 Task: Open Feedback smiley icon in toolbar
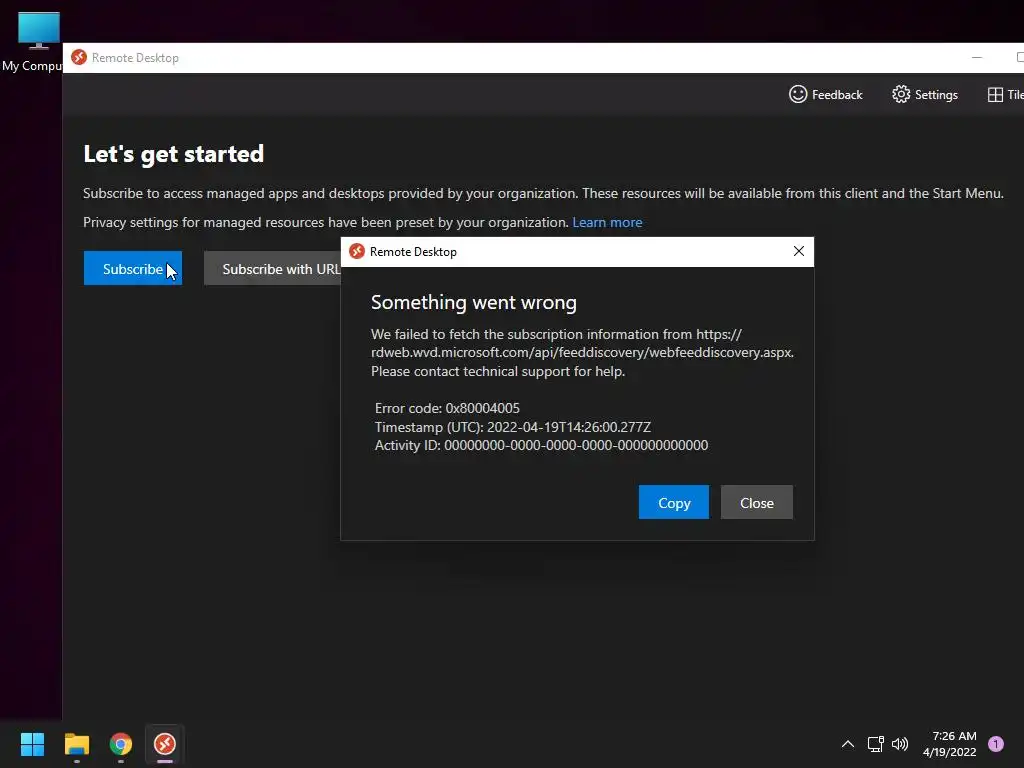click(797, 95)
